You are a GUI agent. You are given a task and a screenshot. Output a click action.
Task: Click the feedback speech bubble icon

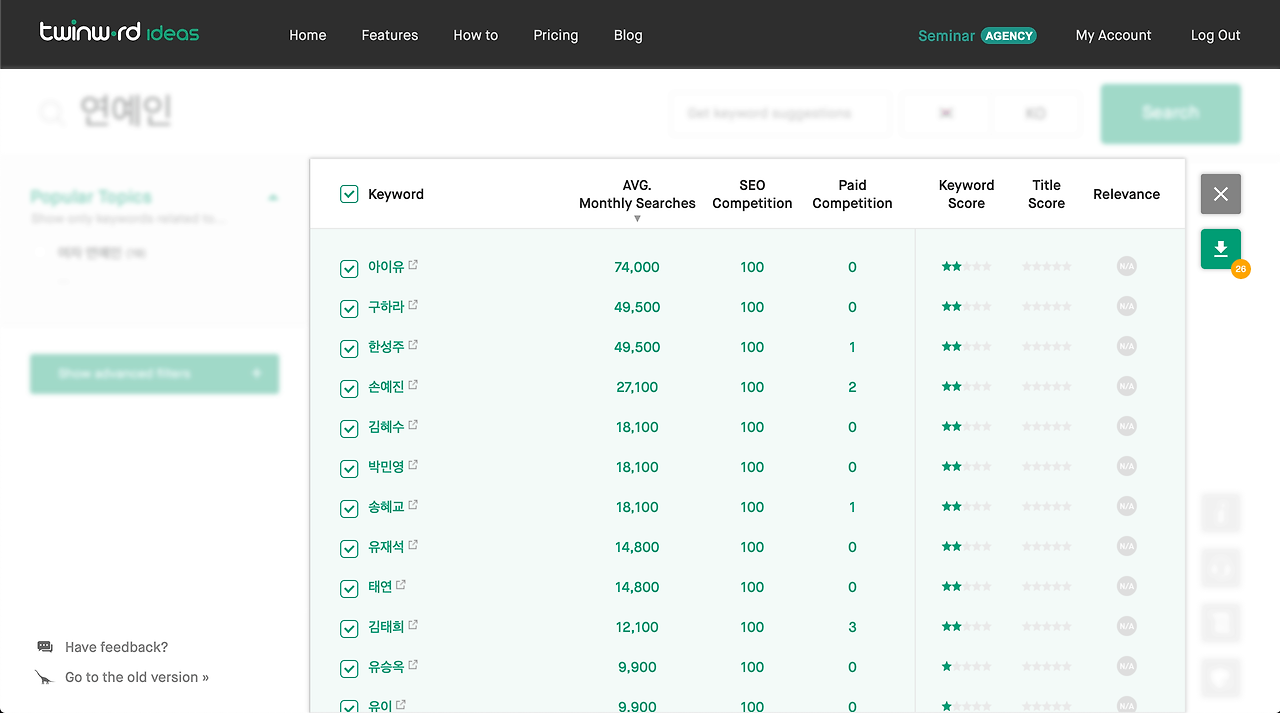pyautogui.click(x=45, y=647)
